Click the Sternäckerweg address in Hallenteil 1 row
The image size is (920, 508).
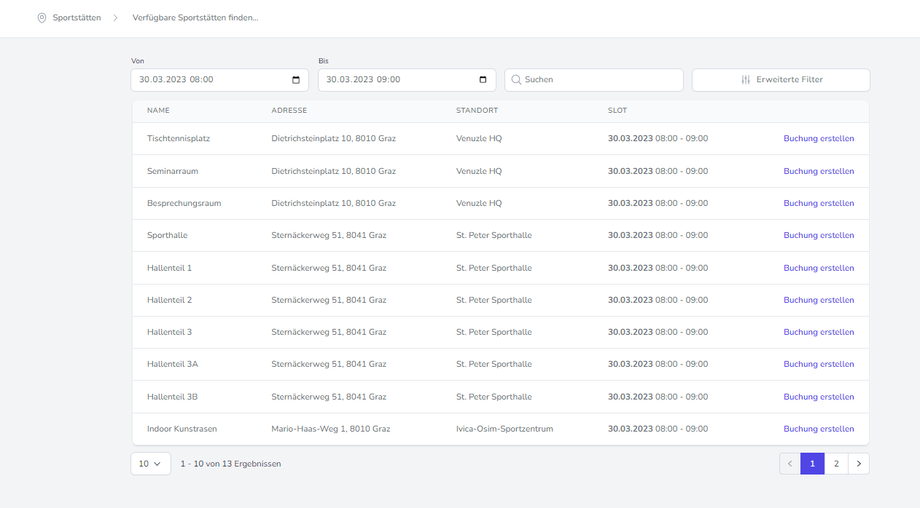point(329,268)
